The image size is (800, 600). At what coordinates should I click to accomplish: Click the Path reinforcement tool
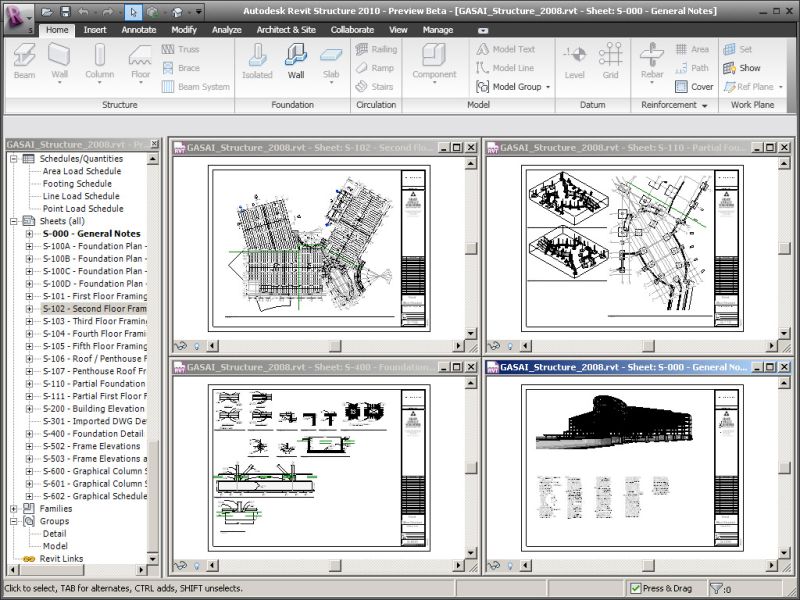point(692,68)
